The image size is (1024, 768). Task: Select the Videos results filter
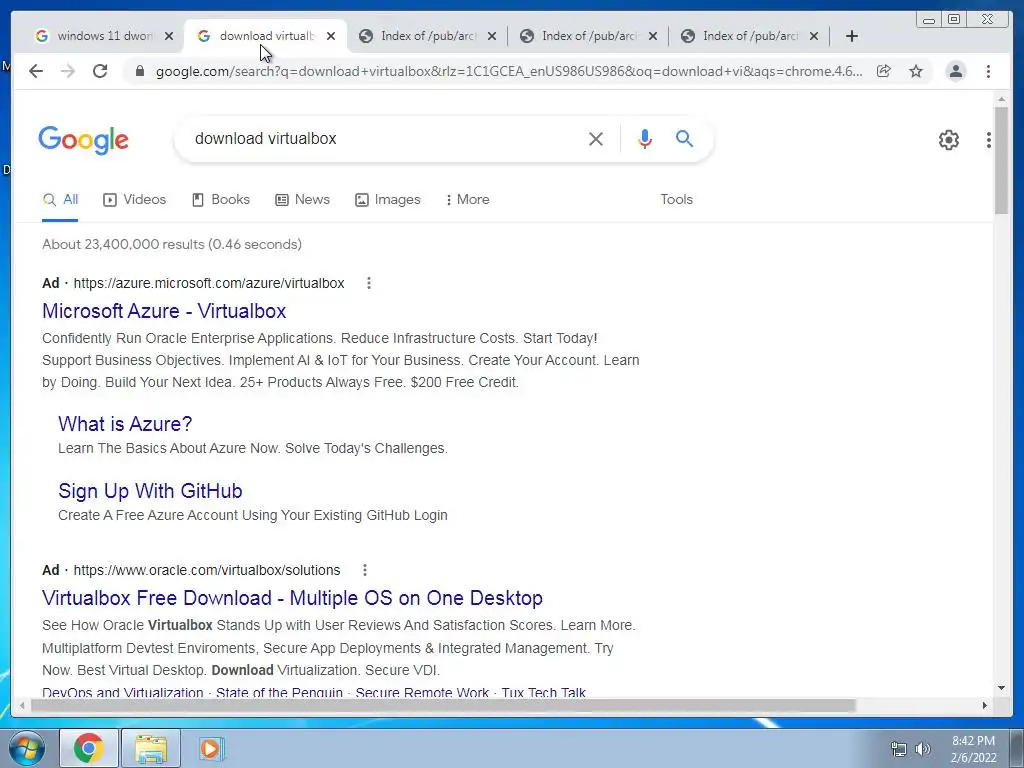tap(135, 200)
